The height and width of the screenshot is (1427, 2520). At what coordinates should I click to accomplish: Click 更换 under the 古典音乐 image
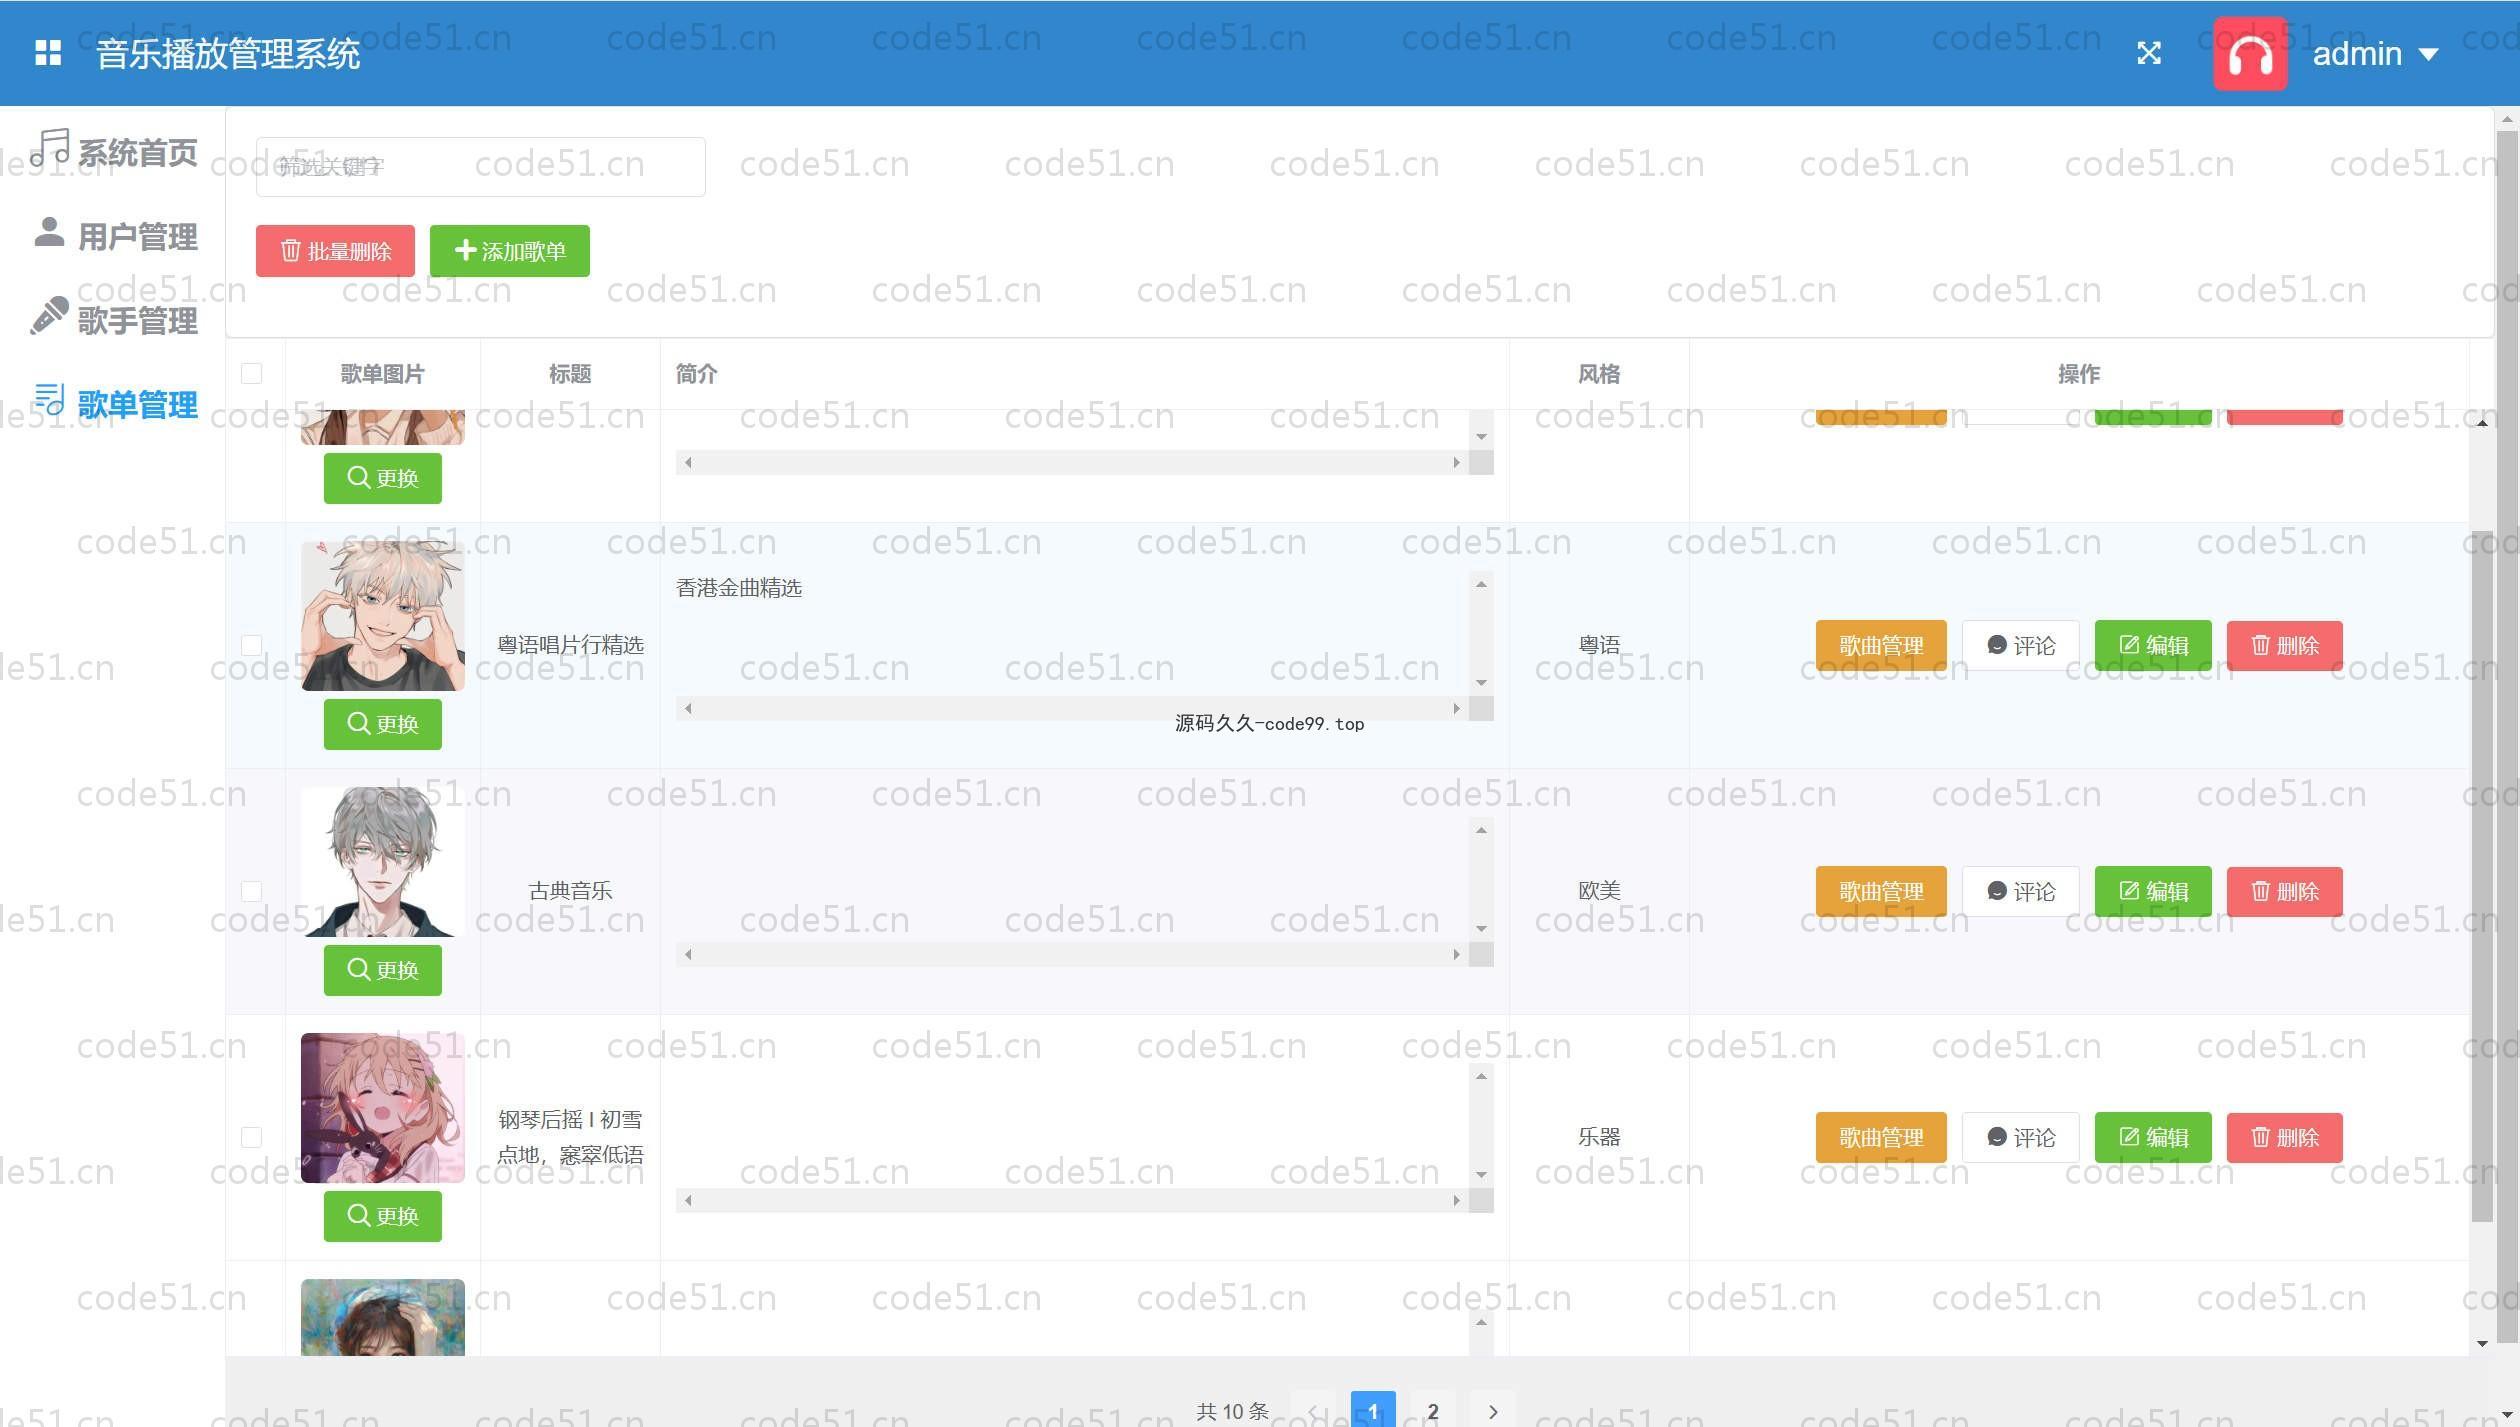coord(383,970)
